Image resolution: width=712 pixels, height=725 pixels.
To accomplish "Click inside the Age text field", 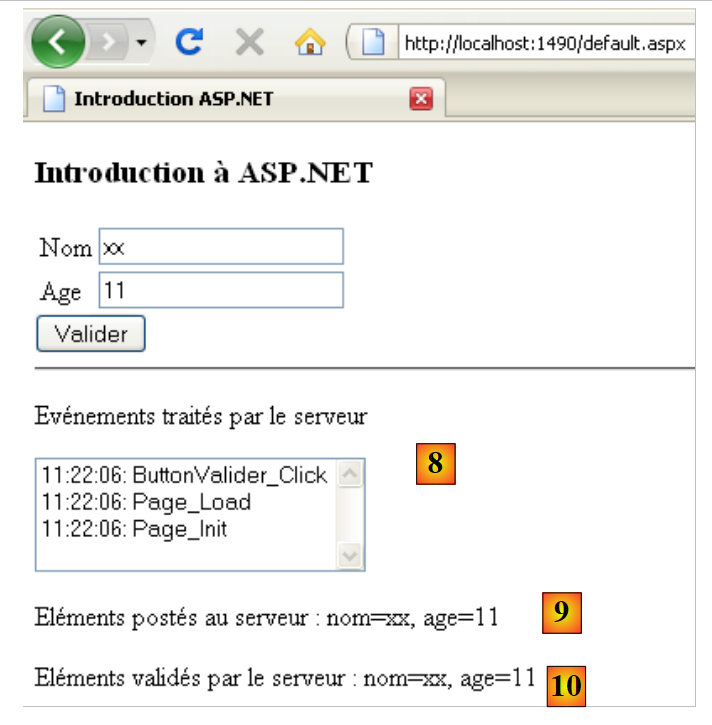I will coord(221,290).
